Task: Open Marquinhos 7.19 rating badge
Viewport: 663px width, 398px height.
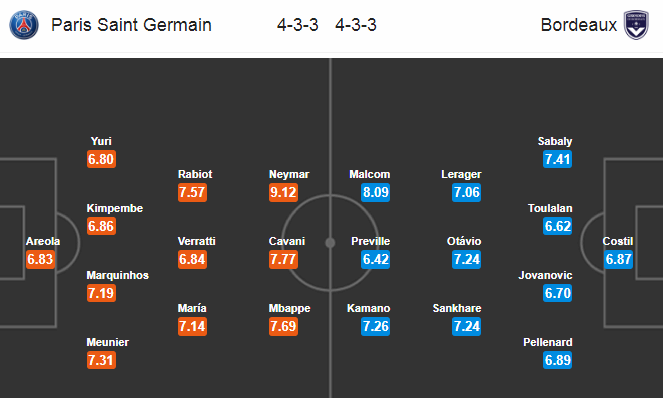Action: tap(101, 293)
